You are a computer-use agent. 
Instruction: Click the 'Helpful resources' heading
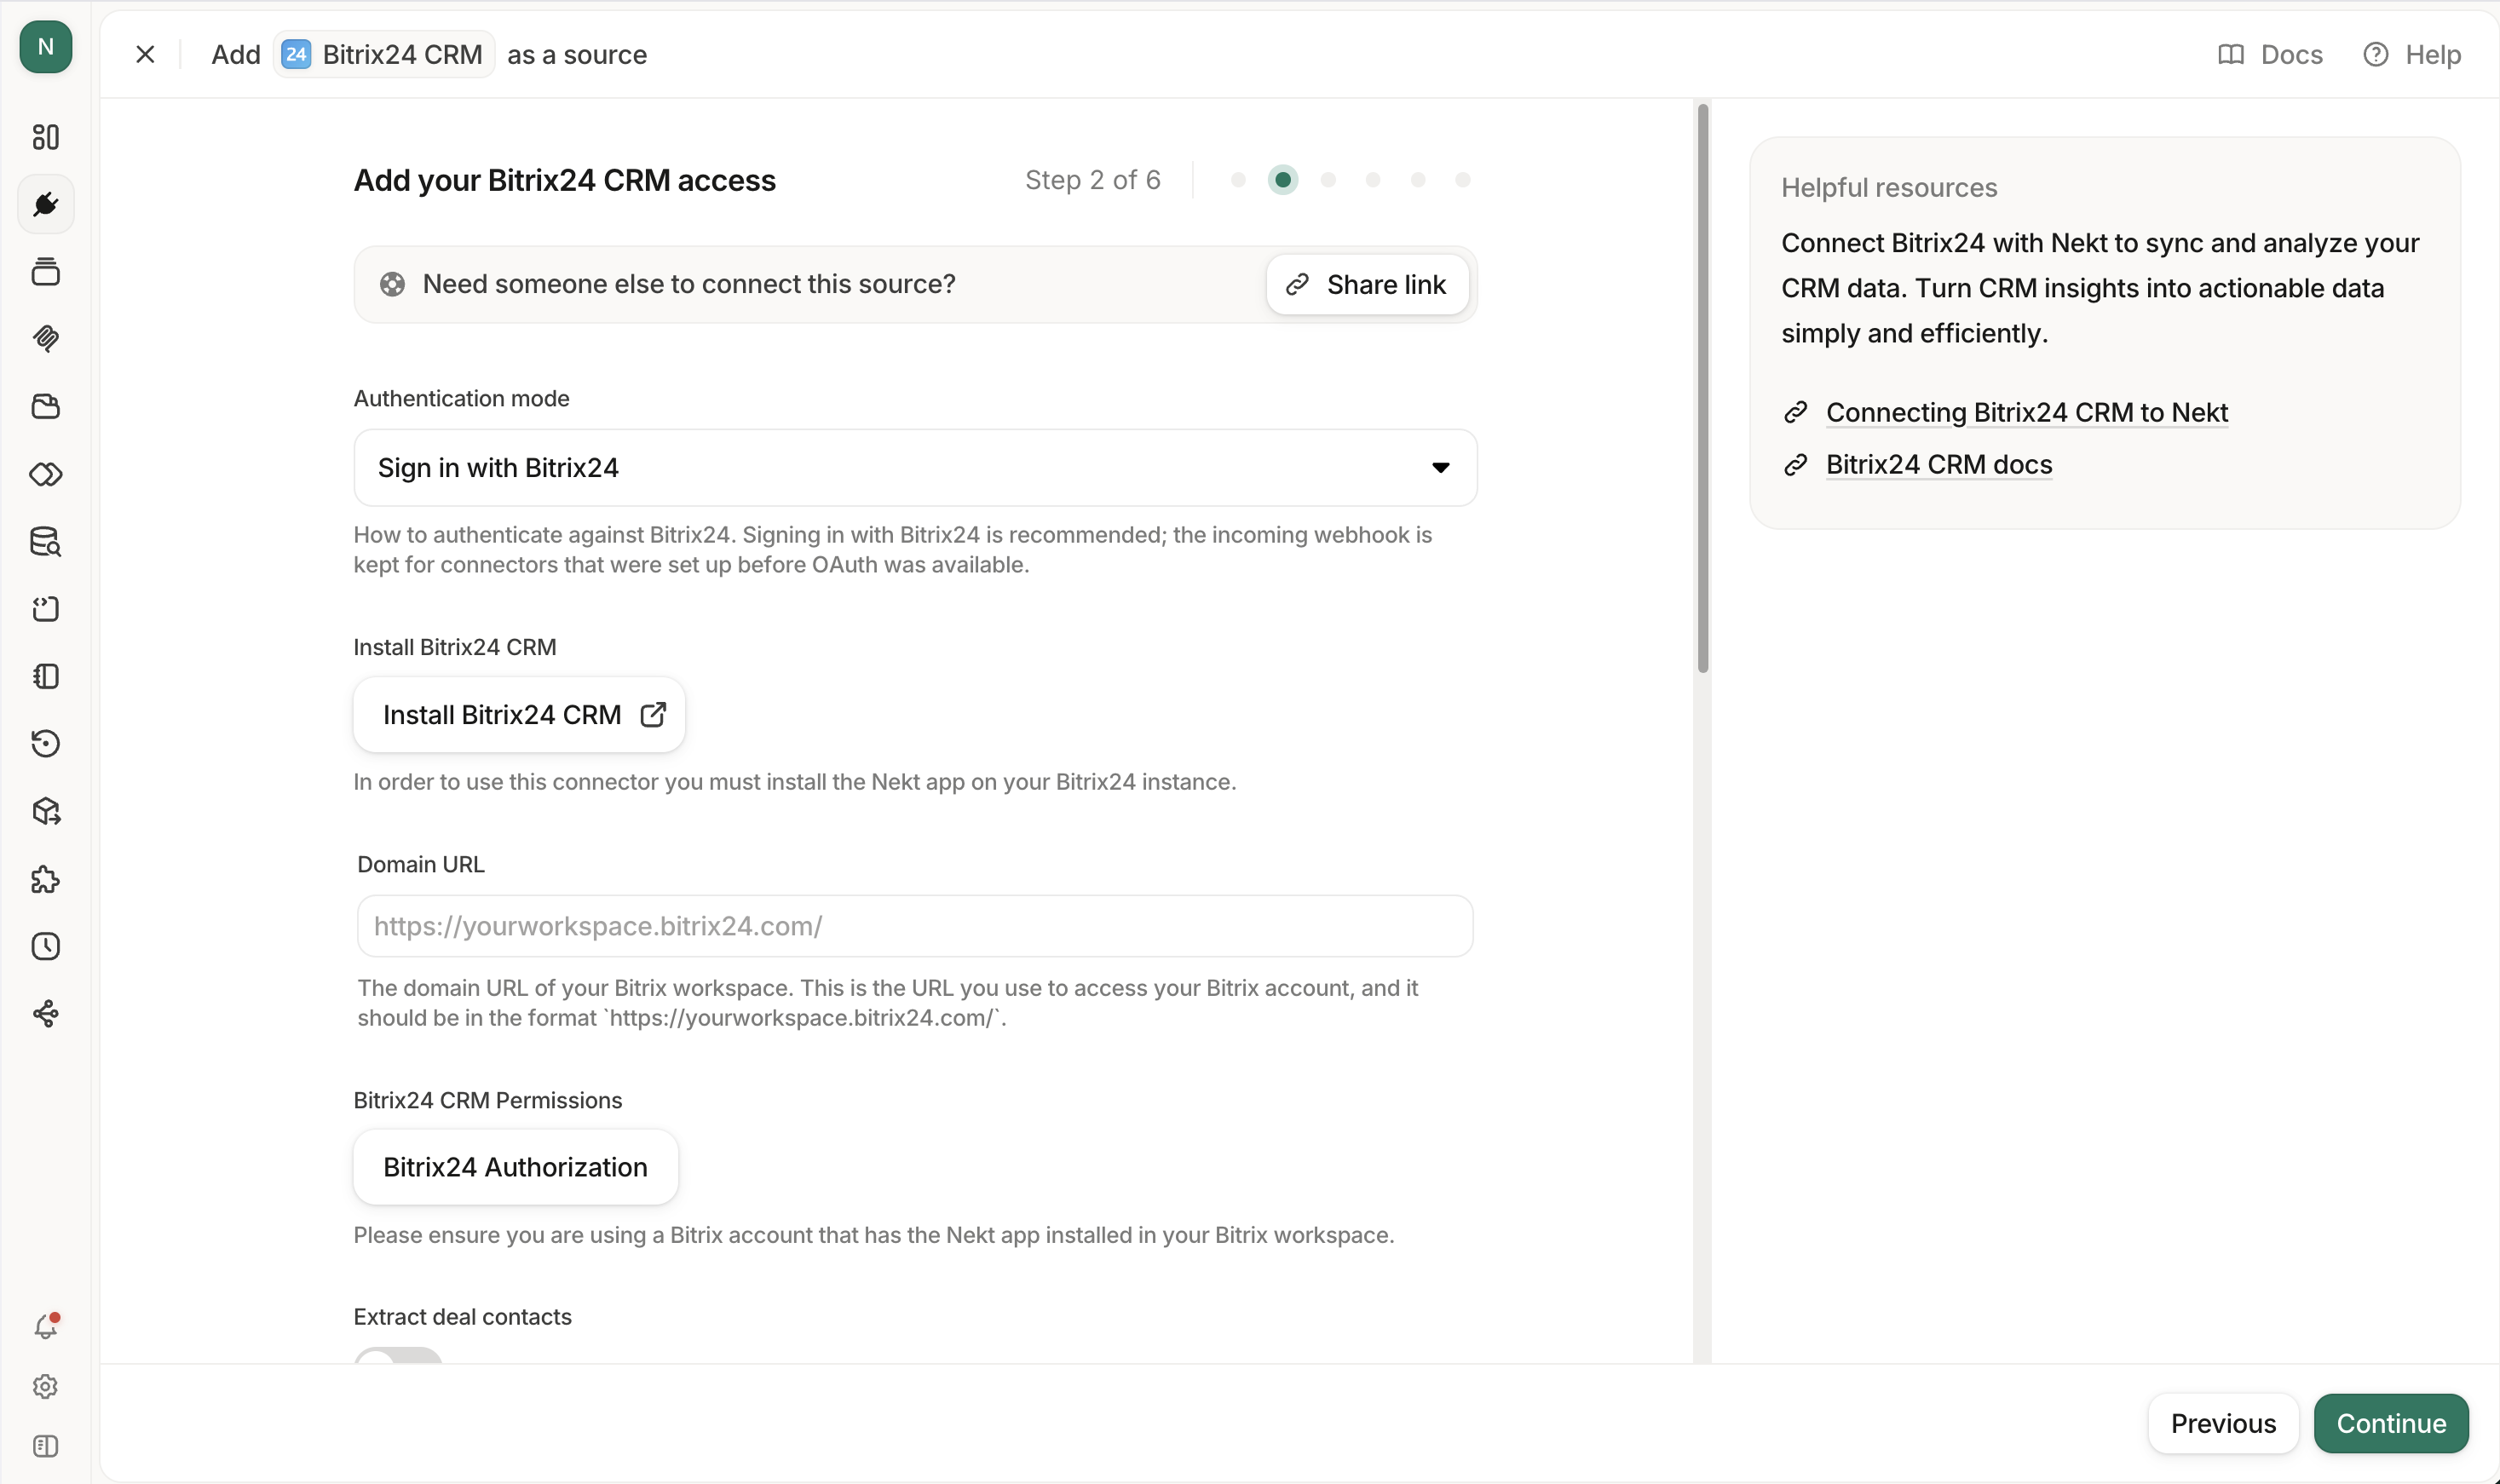click(x=1889, y=187)
